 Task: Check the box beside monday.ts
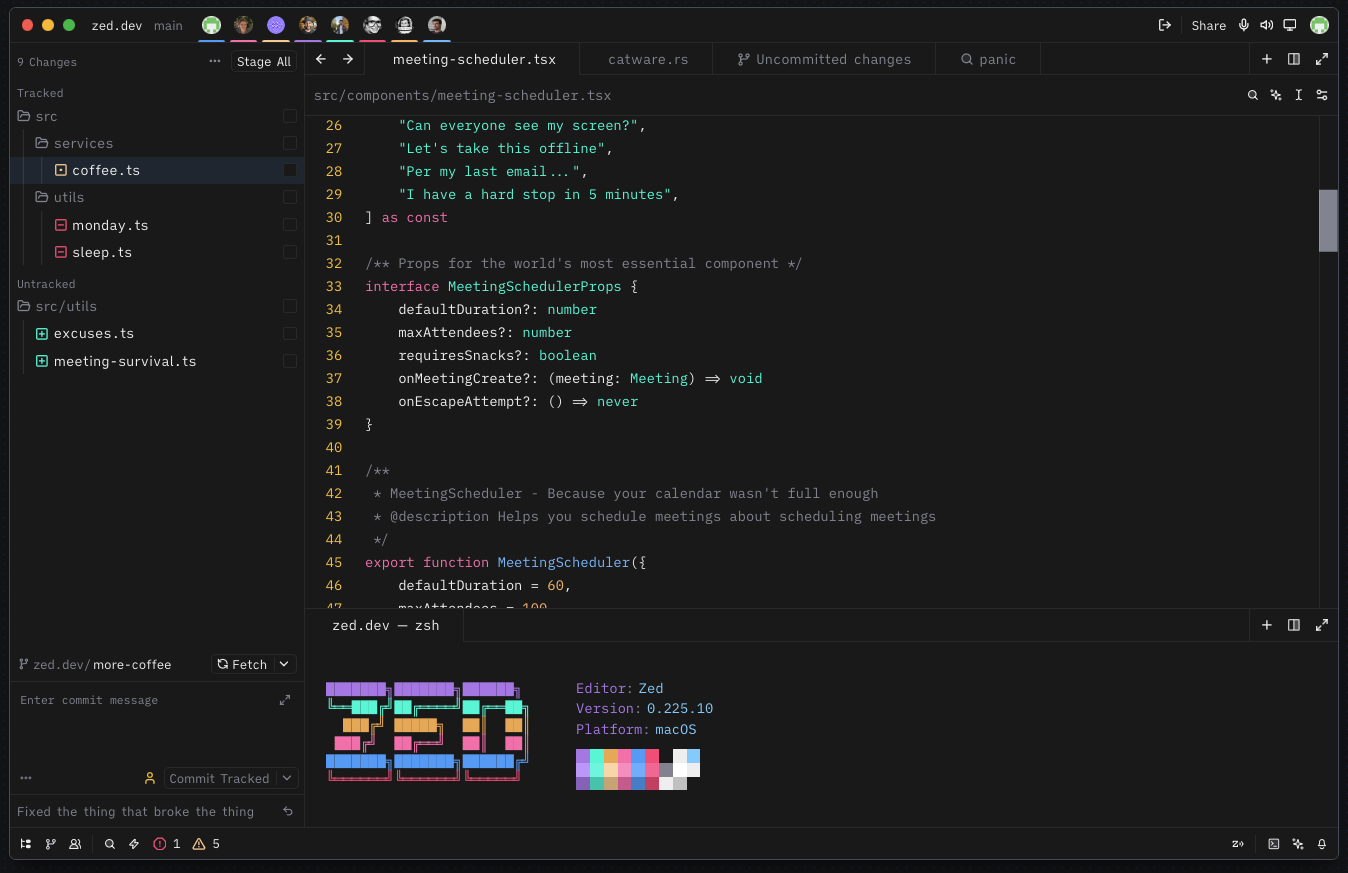pyautogui.click(x=290, y=225)
